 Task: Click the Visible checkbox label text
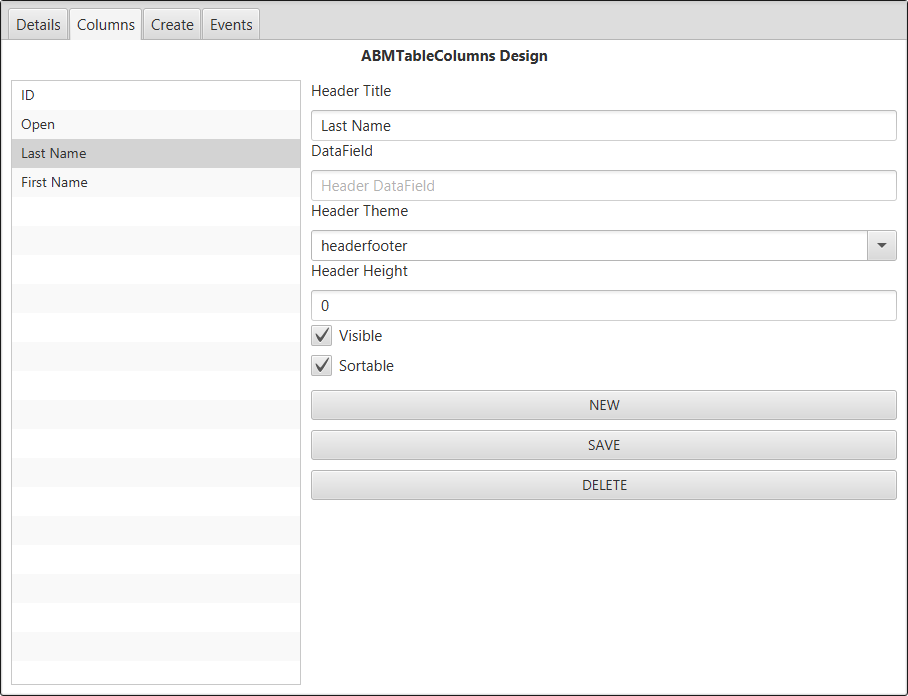click(x=360, y=336)
